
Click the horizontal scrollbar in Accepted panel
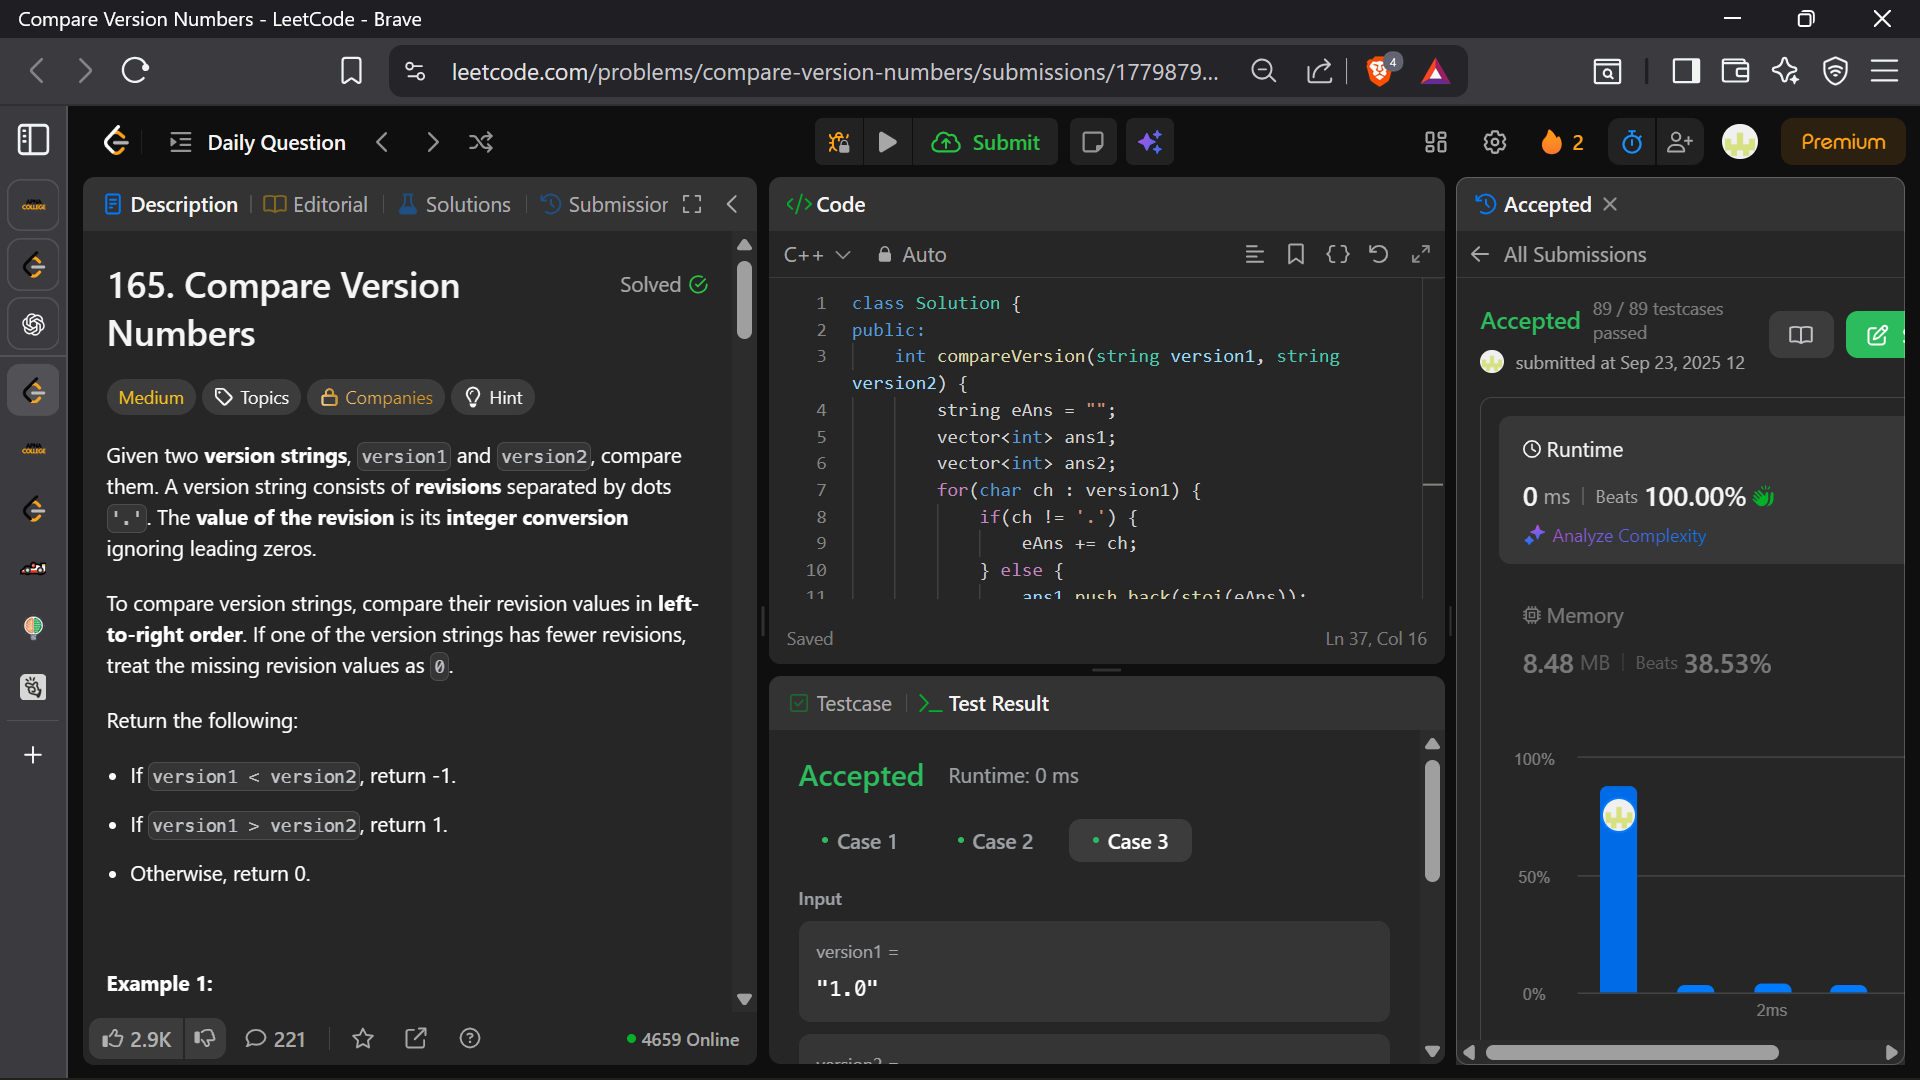pos(1632,1052)
